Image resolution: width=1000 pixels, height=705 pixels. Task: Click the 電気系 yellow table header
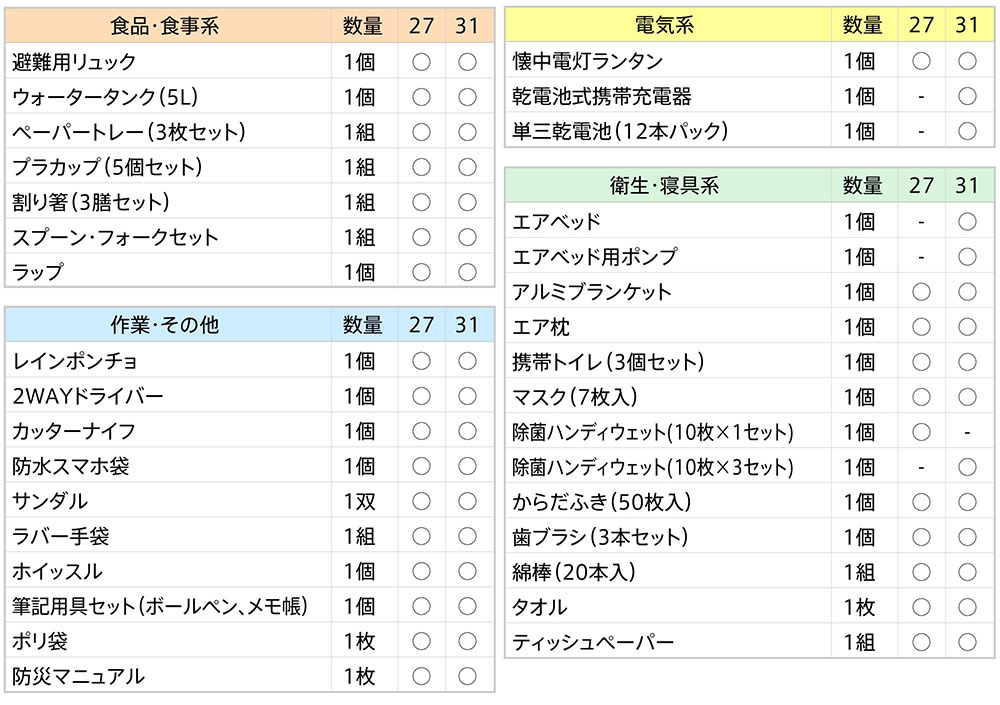(x=667, y=26)
